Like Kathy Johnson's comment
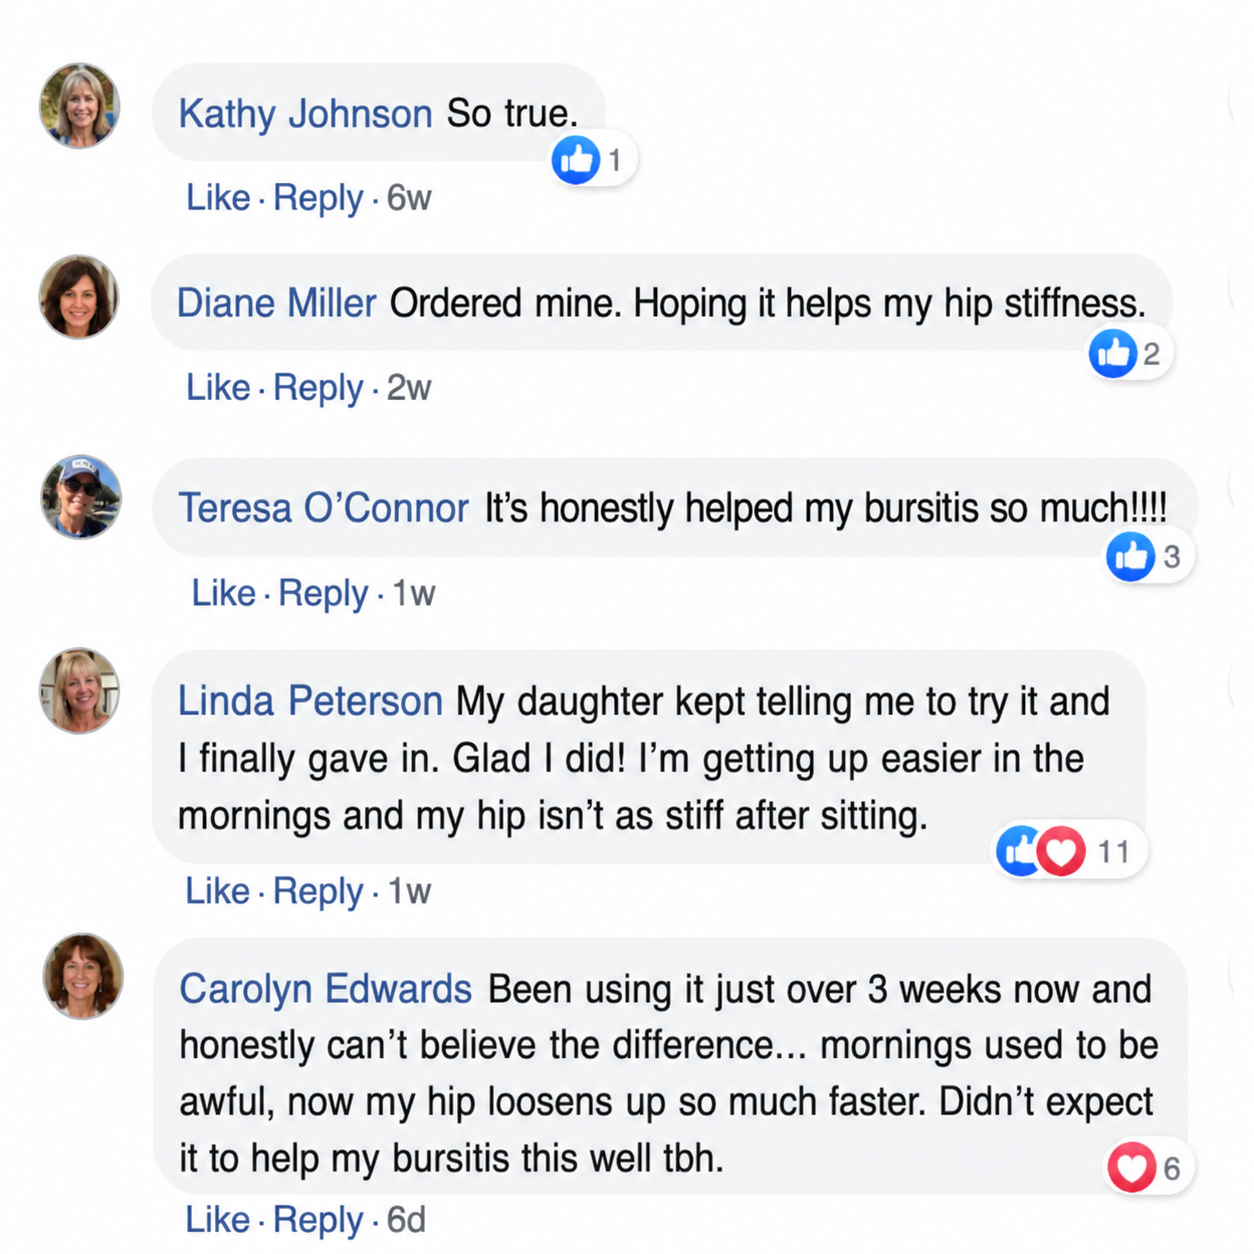Image resolution: width=1254 pixels, height=1254 pixels. [218, 197]
